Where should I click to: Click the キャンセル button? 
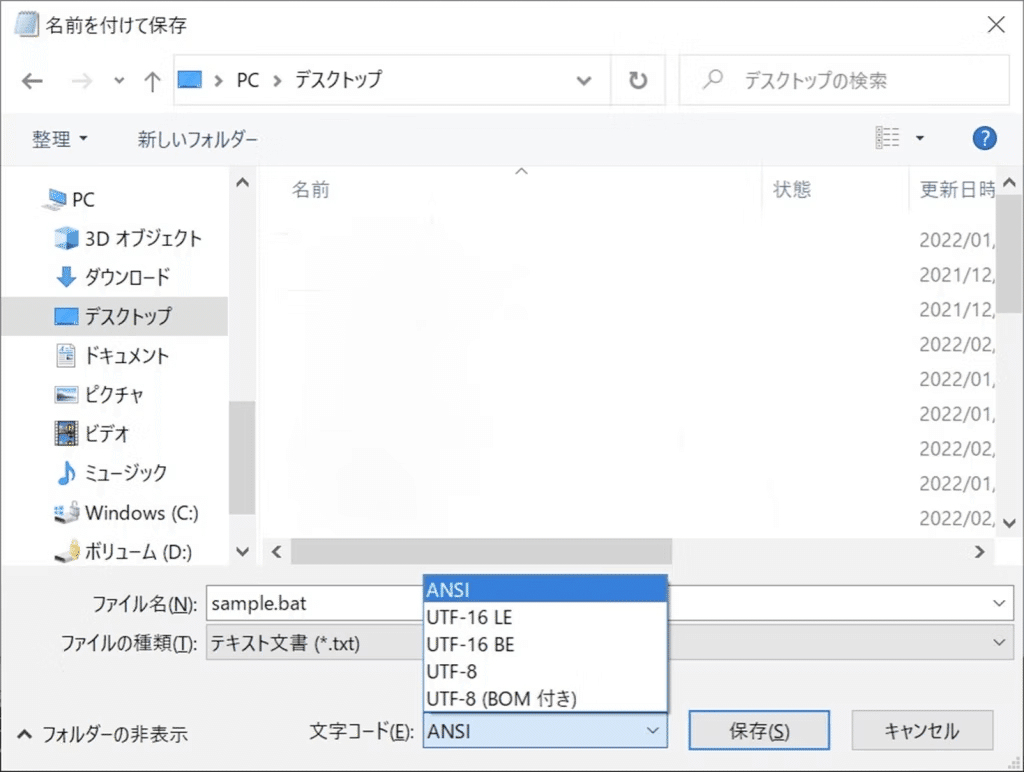pyautogui.click(x=922, y=730)
